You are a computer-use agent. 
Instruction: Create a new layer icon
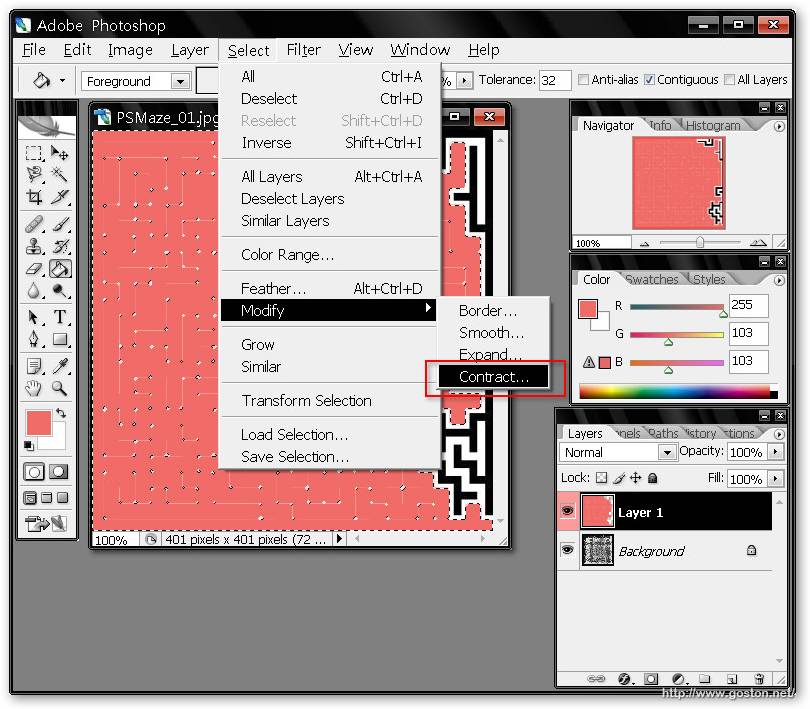[x=731, y=679]
